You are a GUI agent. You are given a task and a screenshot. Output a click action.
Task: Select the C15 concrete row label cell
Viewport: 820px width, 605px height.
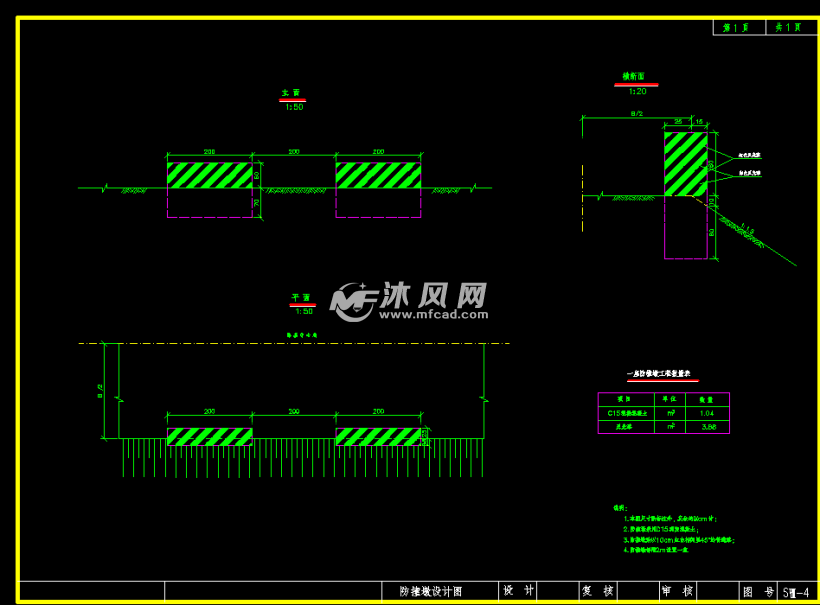[626, 413]
